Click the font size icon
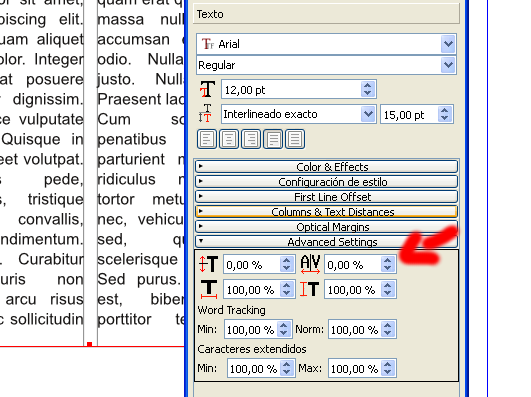Image resolution: width=531 pixels, height=397 pixels. (x=207, y=89)
